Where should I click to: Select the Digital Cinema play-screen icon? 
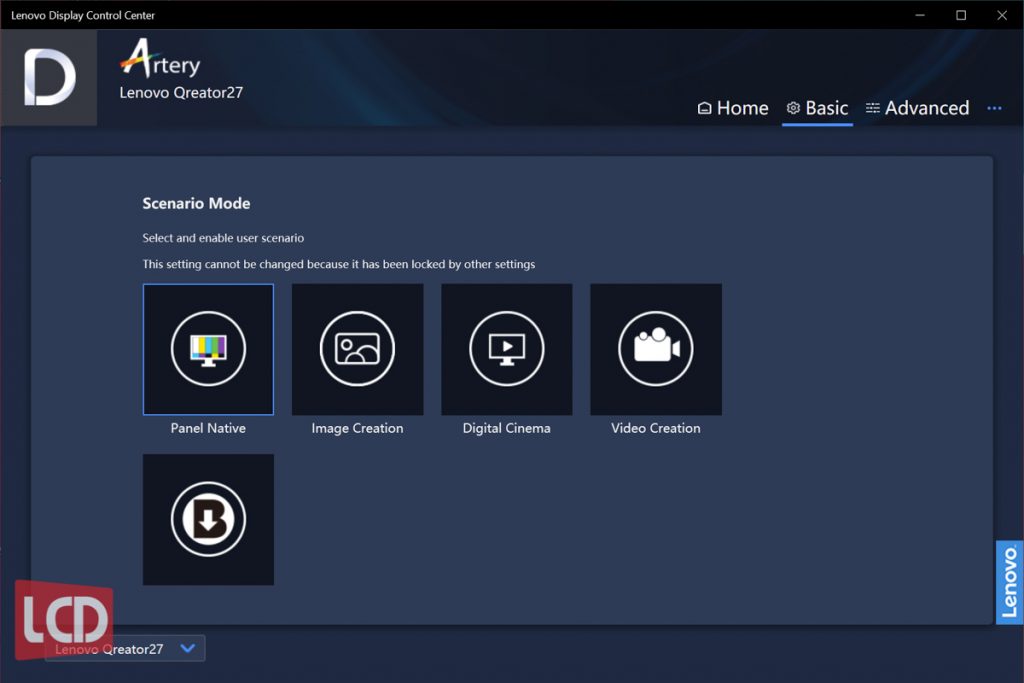[506, 349]
